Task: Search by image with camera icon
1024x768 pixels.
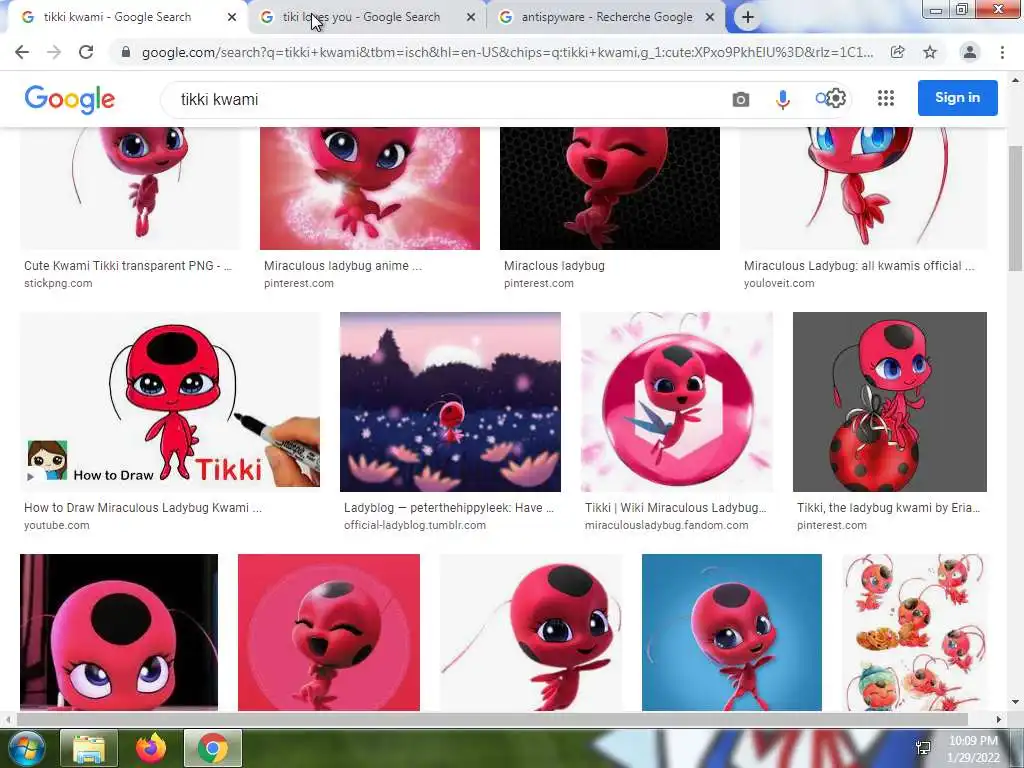Action: point(741,99)
